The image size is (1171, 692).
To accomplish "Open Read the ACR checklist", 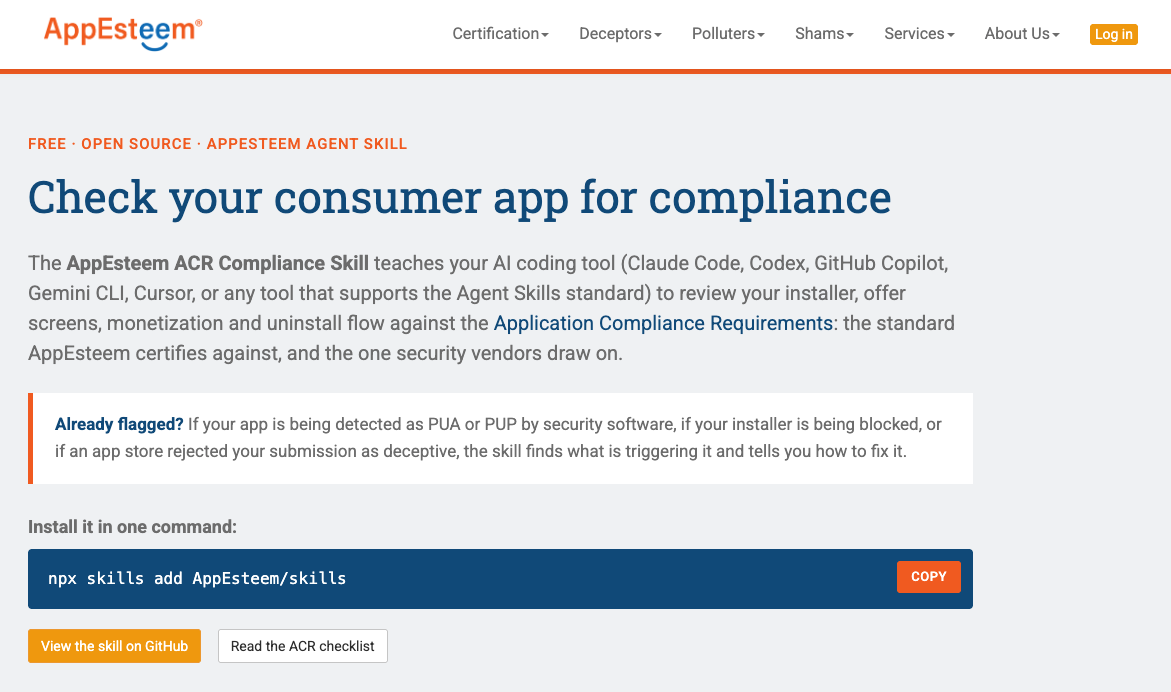I will point(302,646).
